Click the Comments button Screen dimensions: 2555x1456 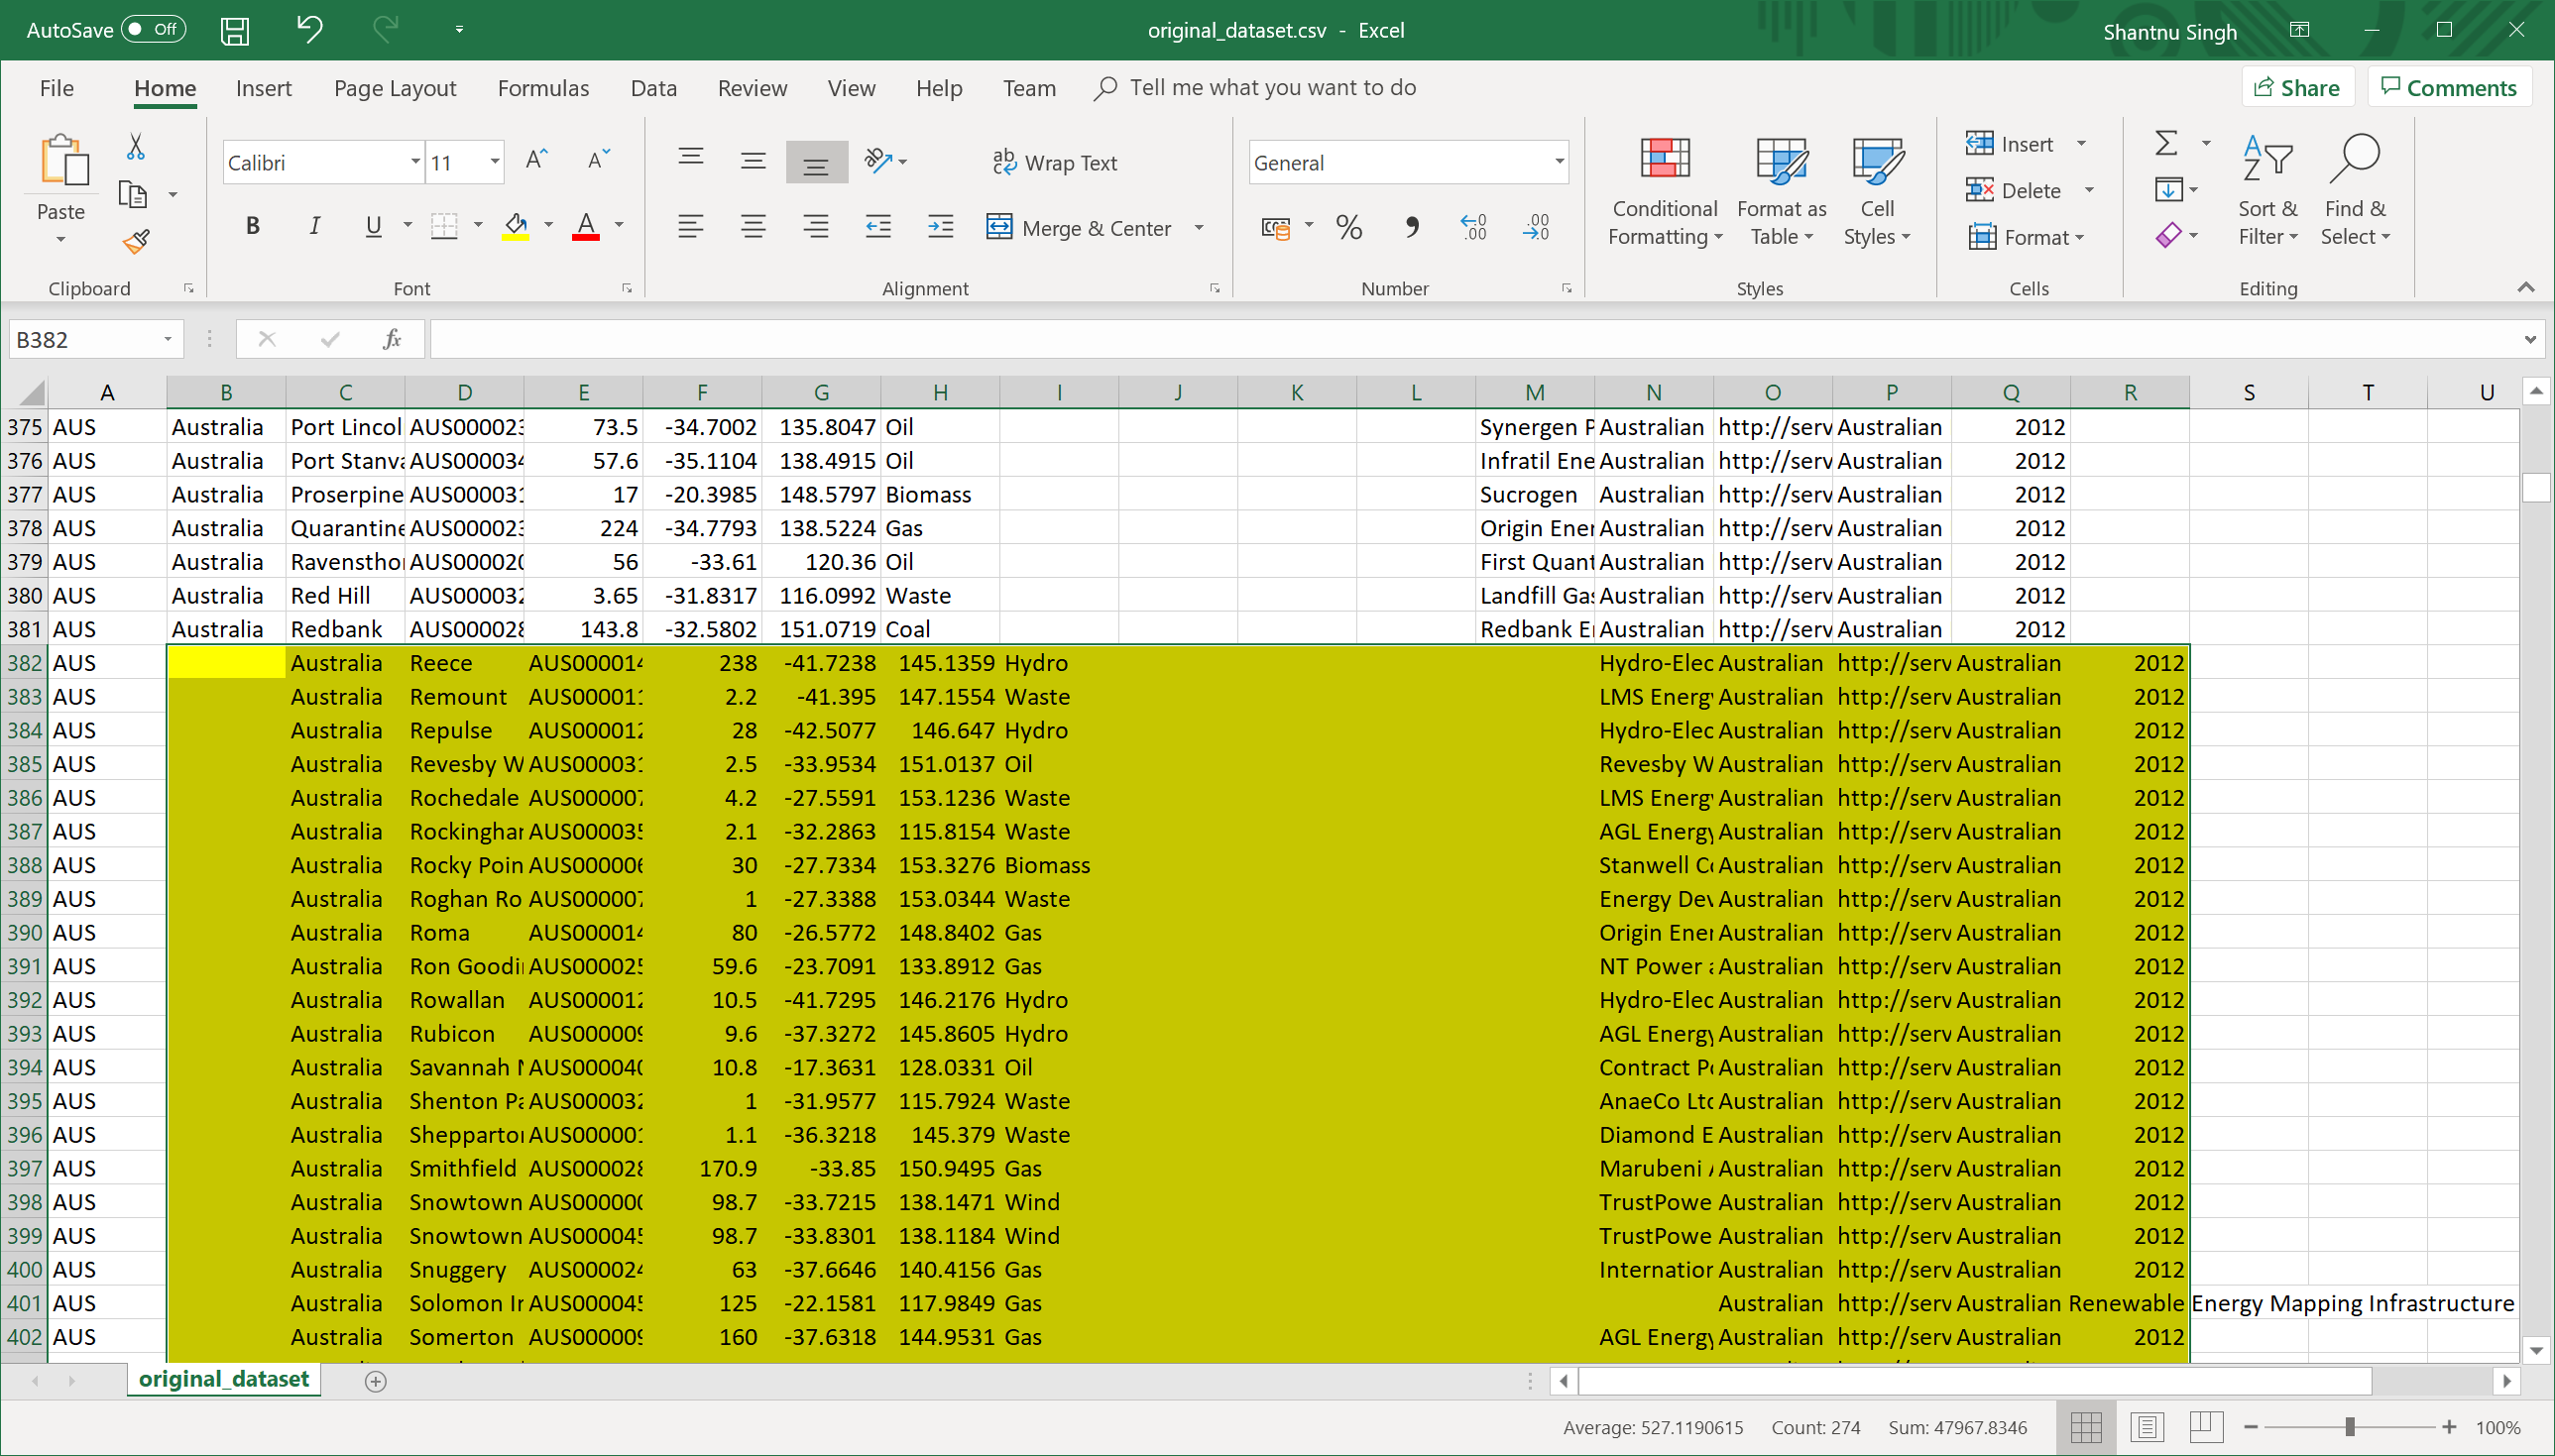click(x=2448, y=88)
